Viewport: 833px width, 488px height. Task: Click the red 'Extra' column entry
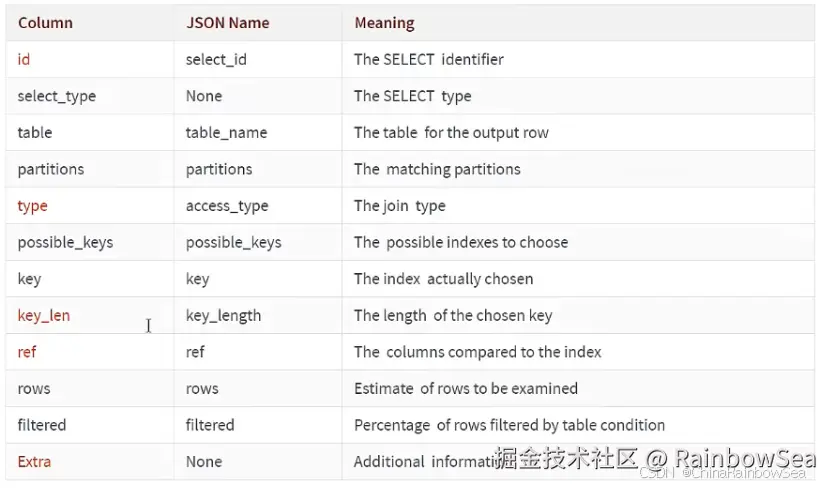click(34, 461)
